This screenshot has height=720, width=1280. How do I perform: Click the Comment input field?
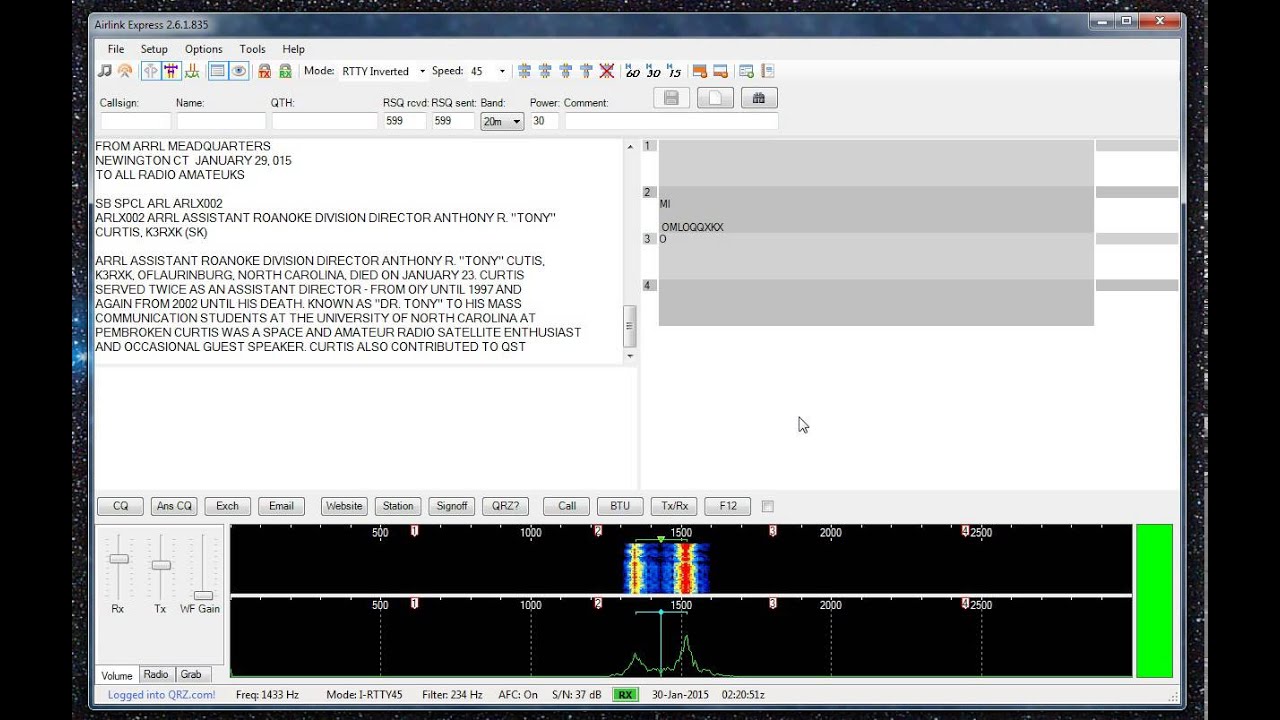[671, 121]
